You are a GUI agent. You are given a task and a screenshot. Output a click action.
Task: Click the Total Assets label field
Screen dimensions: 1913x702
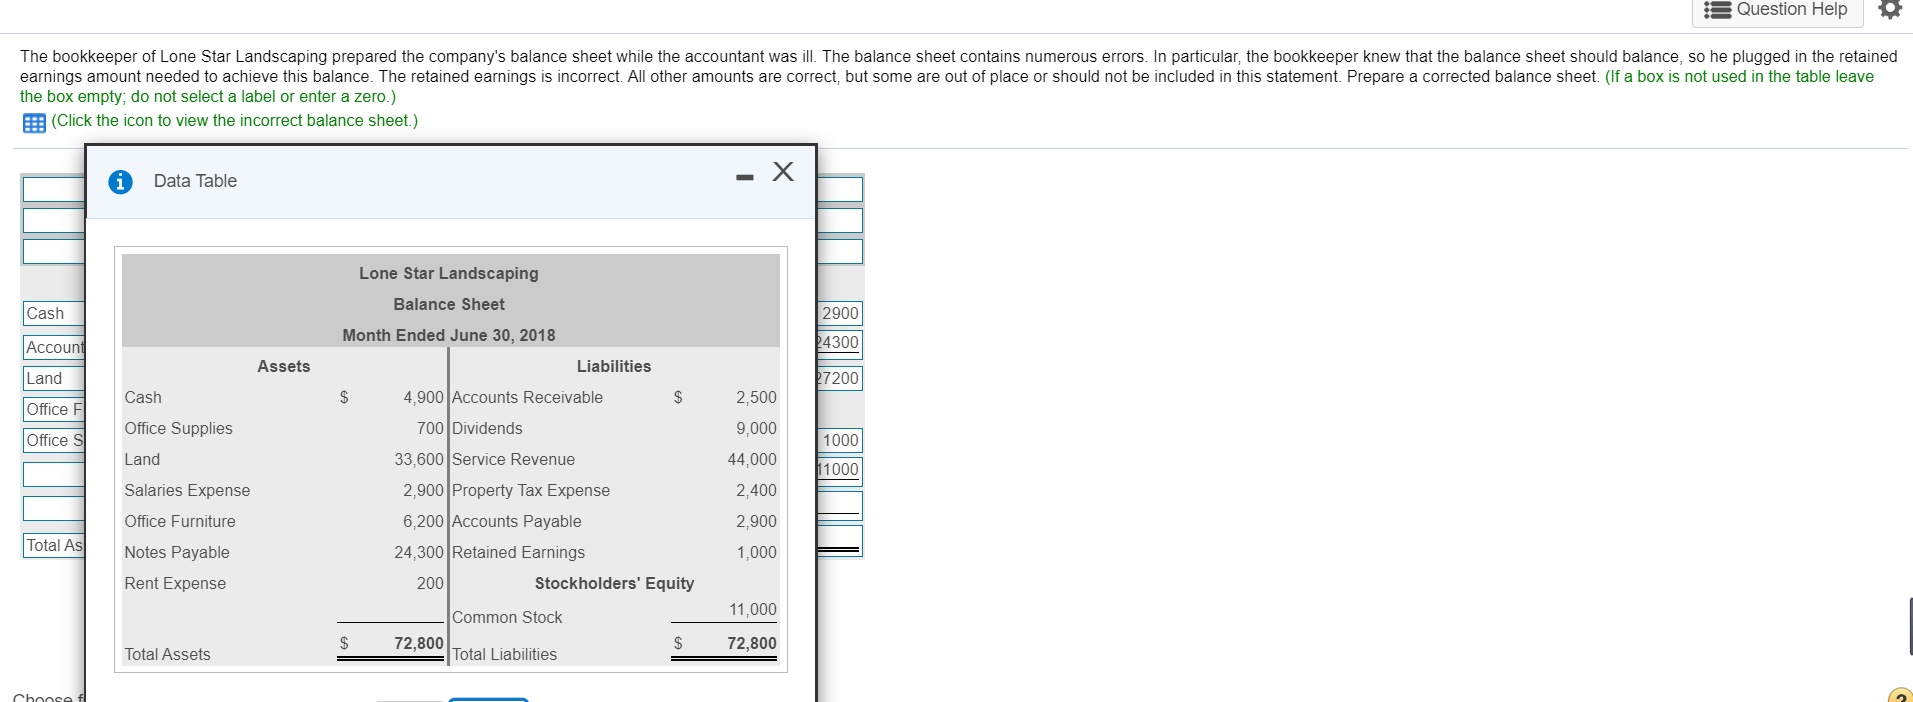(x=54, y=545)
